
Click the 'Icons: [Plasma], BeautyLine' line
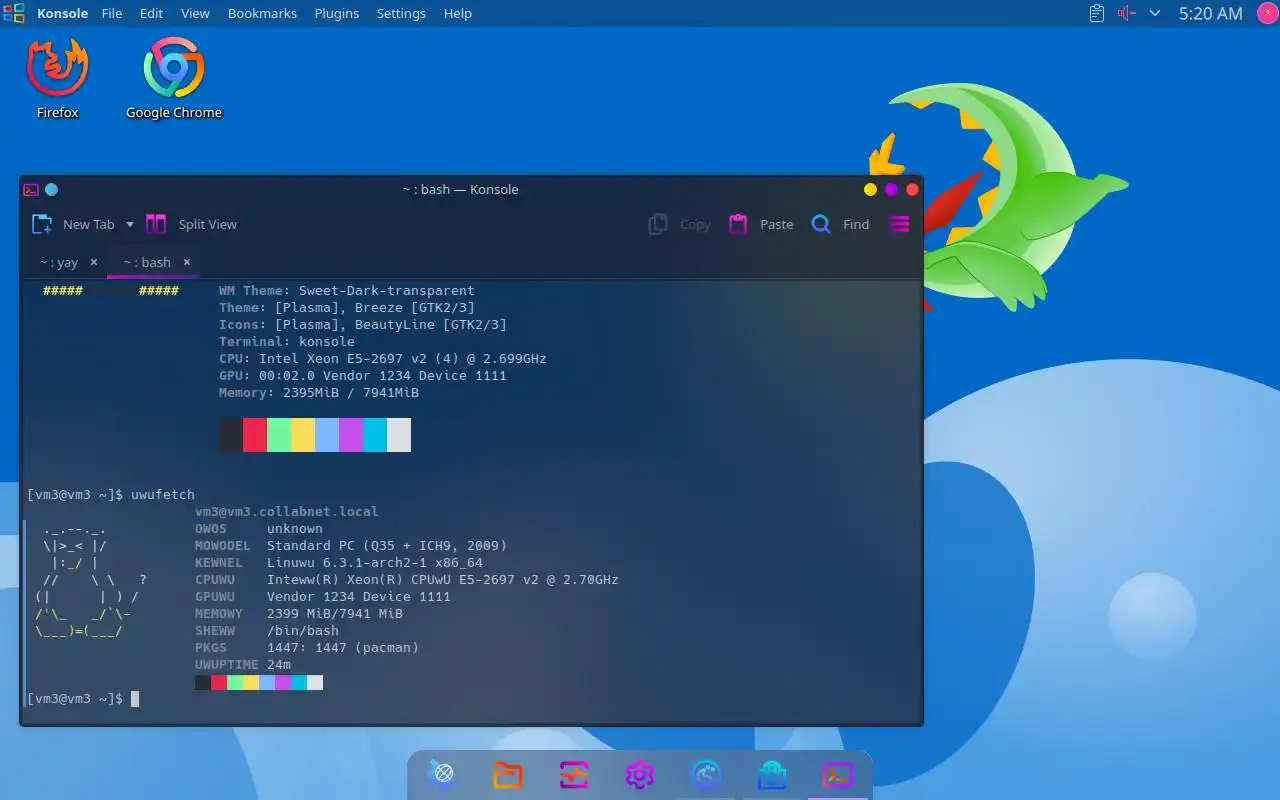coord(363,324)
